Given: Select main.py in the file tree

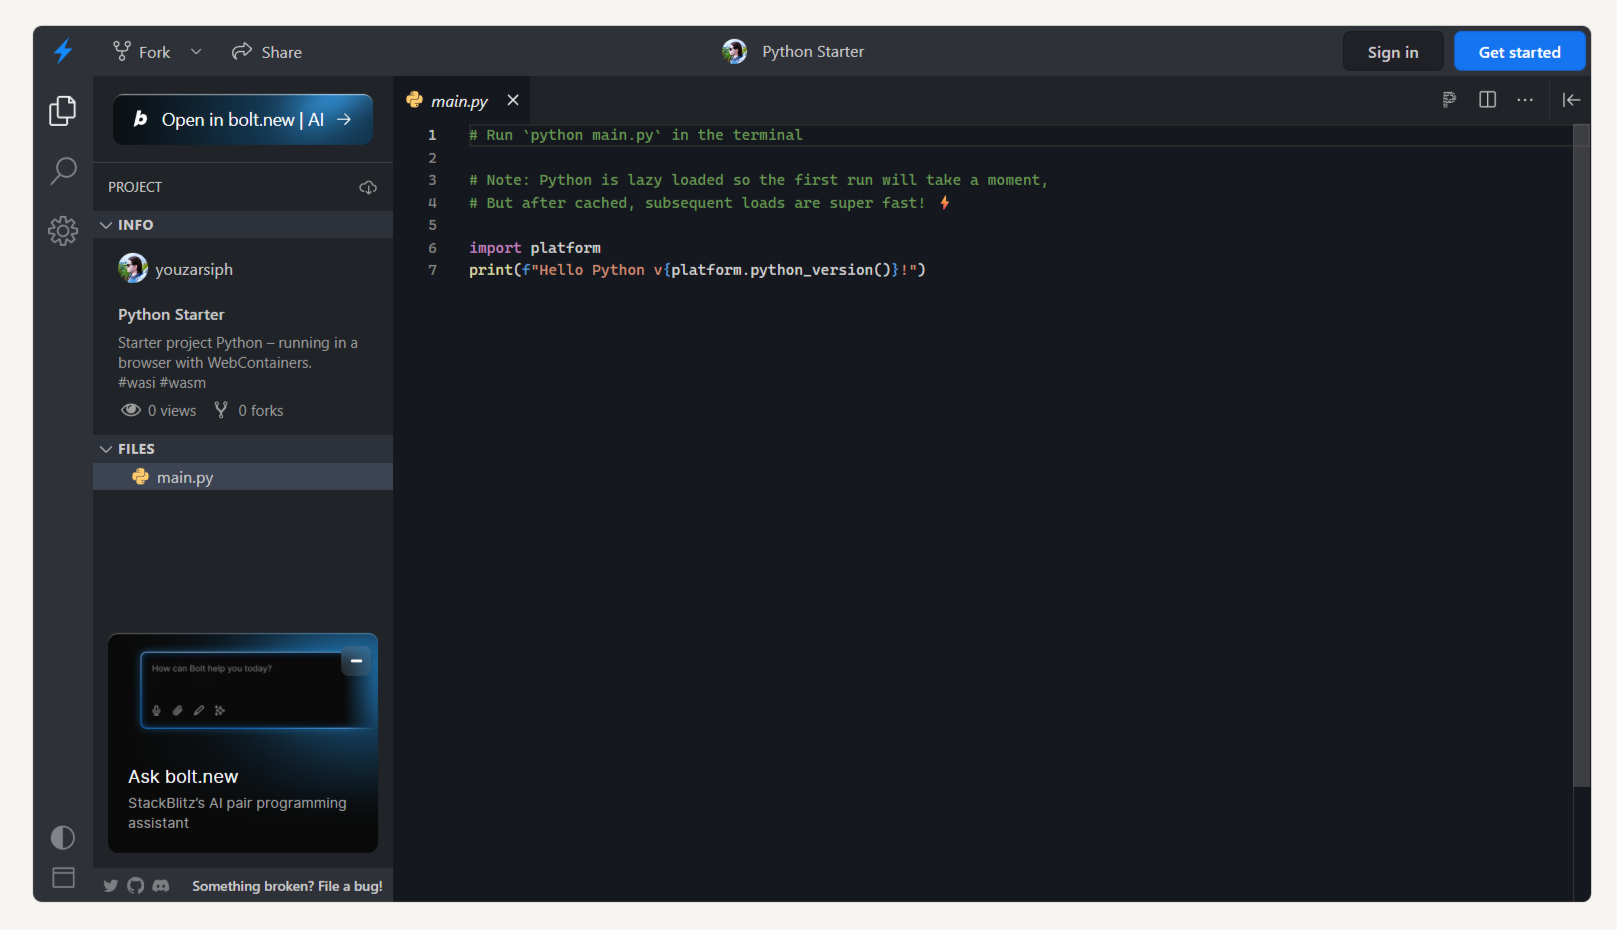Looking at the screenshot, I should point(243,477).
